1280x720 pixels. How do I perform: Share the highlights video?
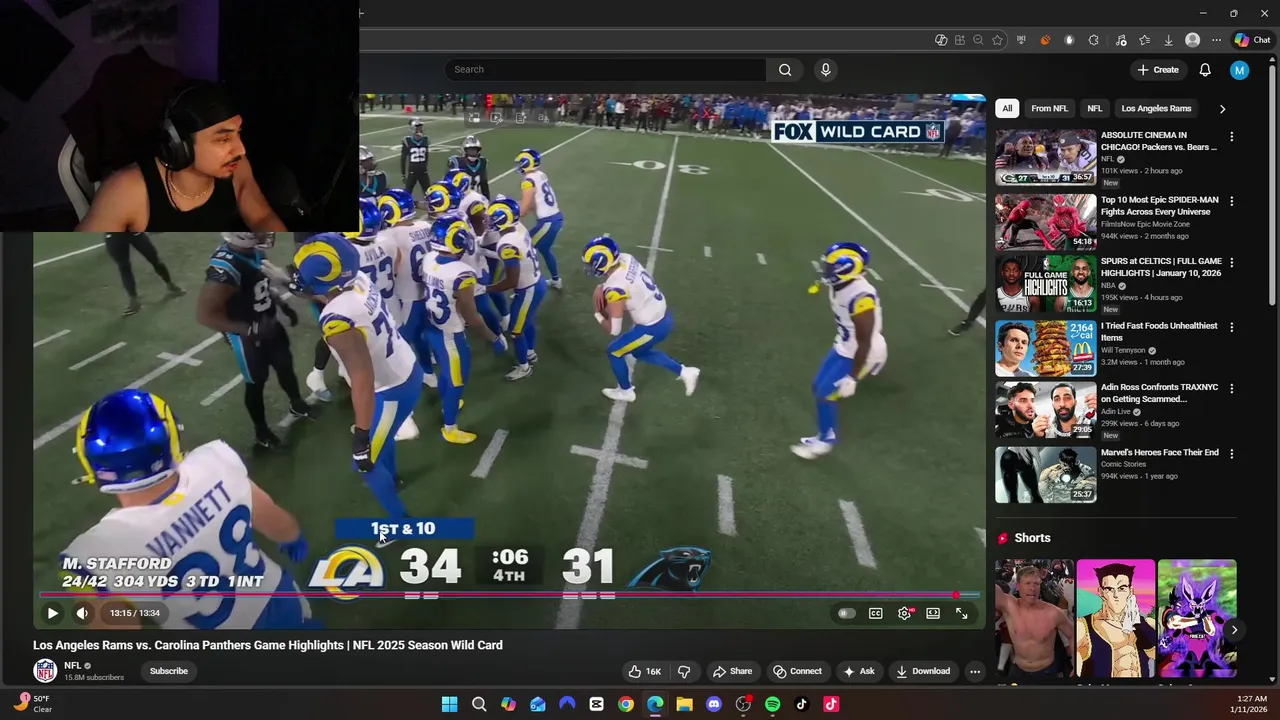(731, 671)
